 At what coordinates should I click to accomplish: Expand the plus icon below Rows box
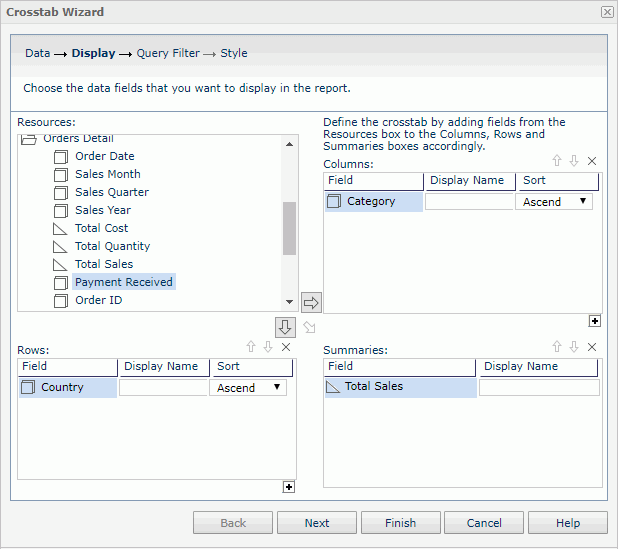point(289,487)
